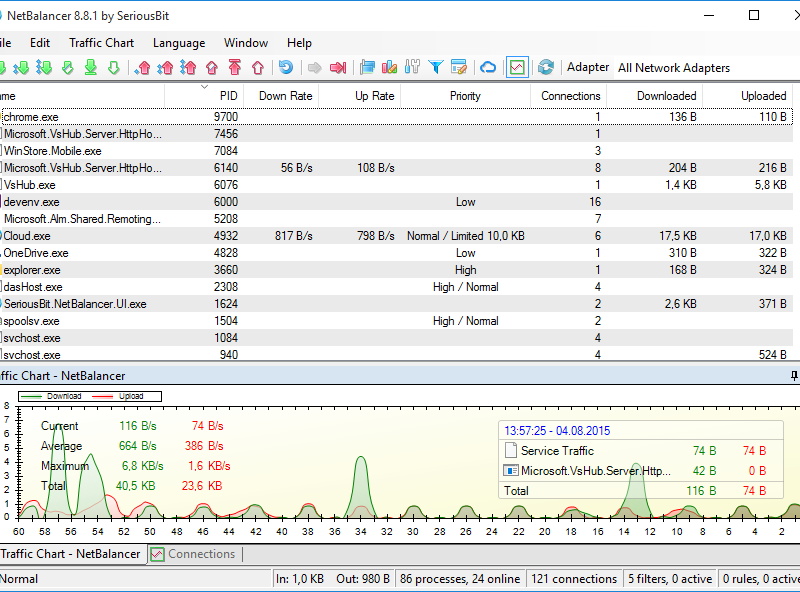Click the hollow red upload arrow icon

click(x=258, y=67)
